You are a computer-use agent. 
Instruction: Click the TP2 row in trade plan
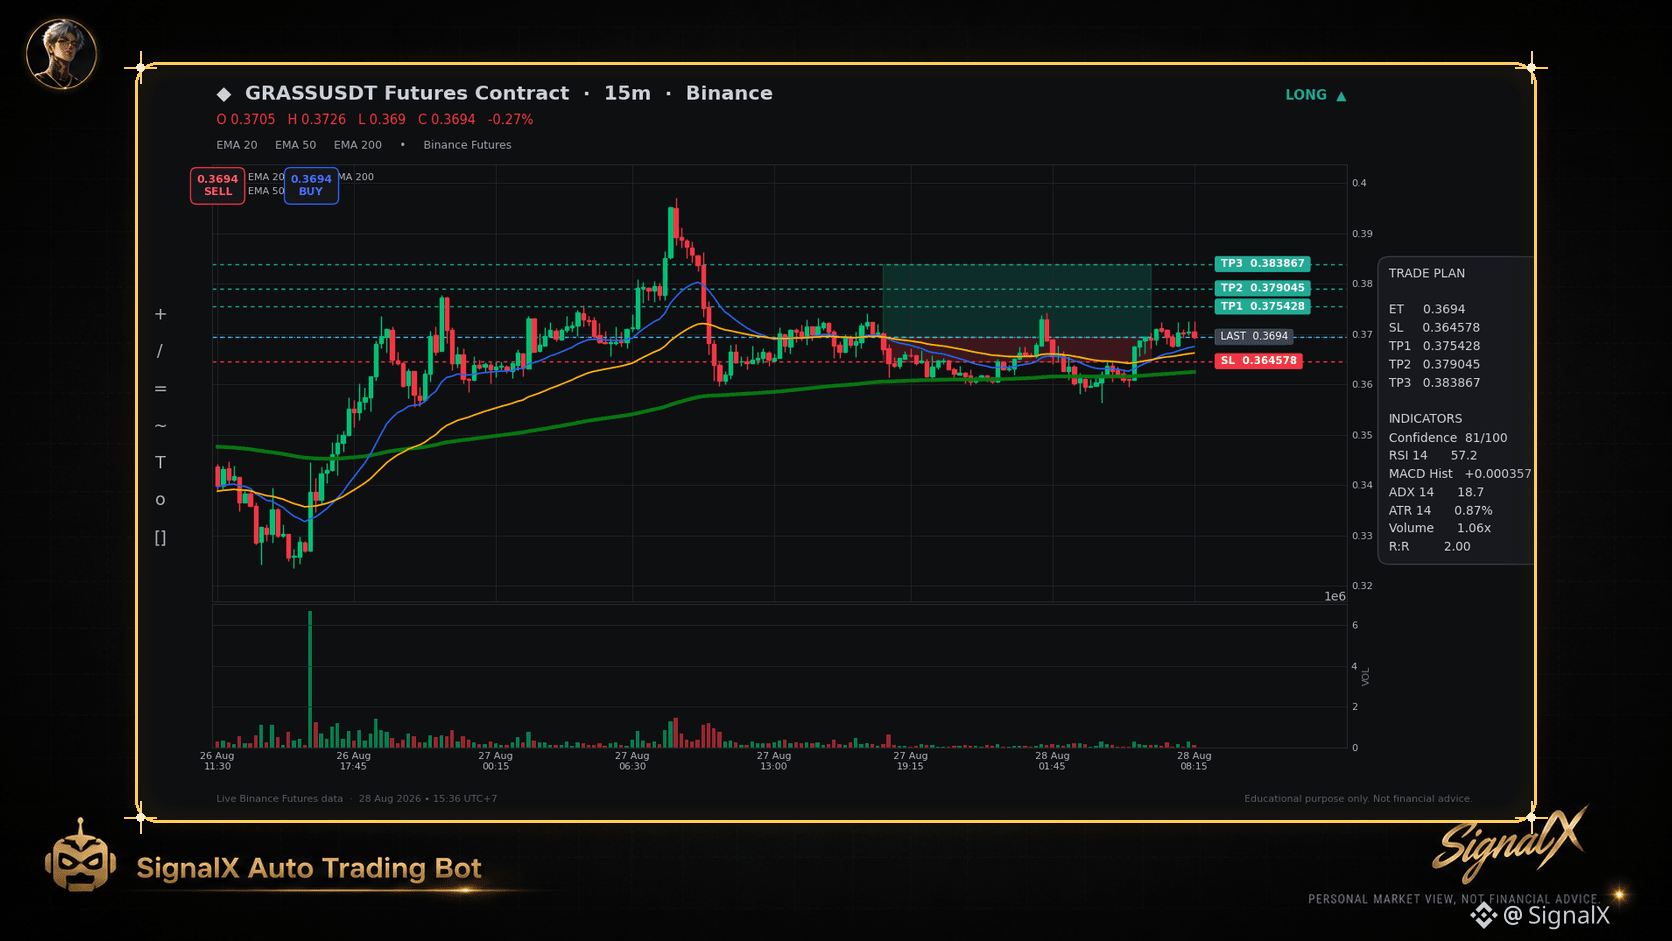click(x=1434, y=364)
